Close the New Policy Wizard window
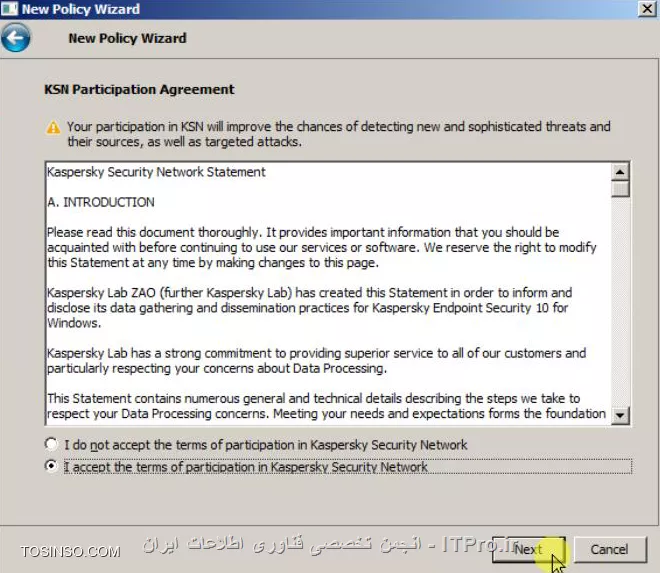660x573 pixels. pos(647,9)
